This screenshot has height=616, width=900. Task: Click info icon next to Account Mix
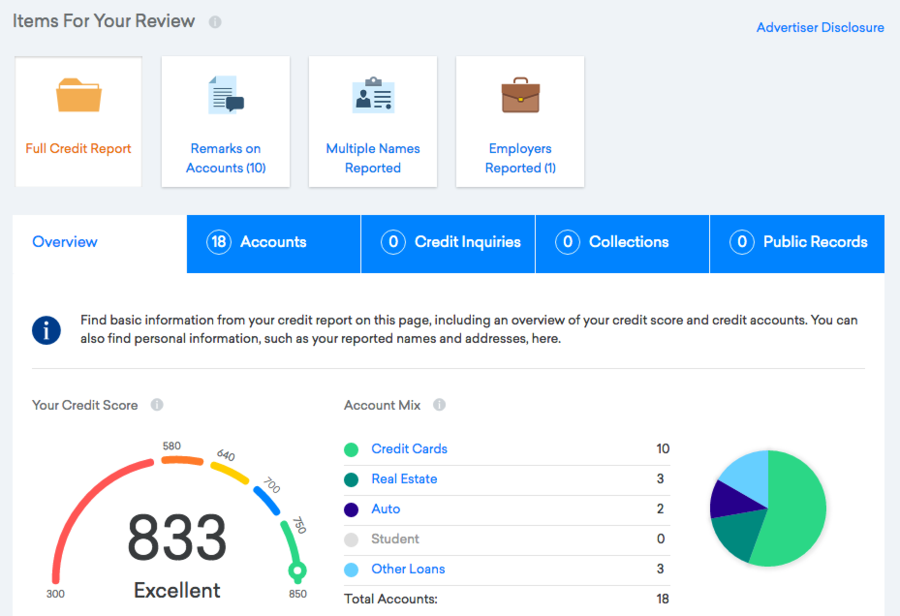pos(439,405)
